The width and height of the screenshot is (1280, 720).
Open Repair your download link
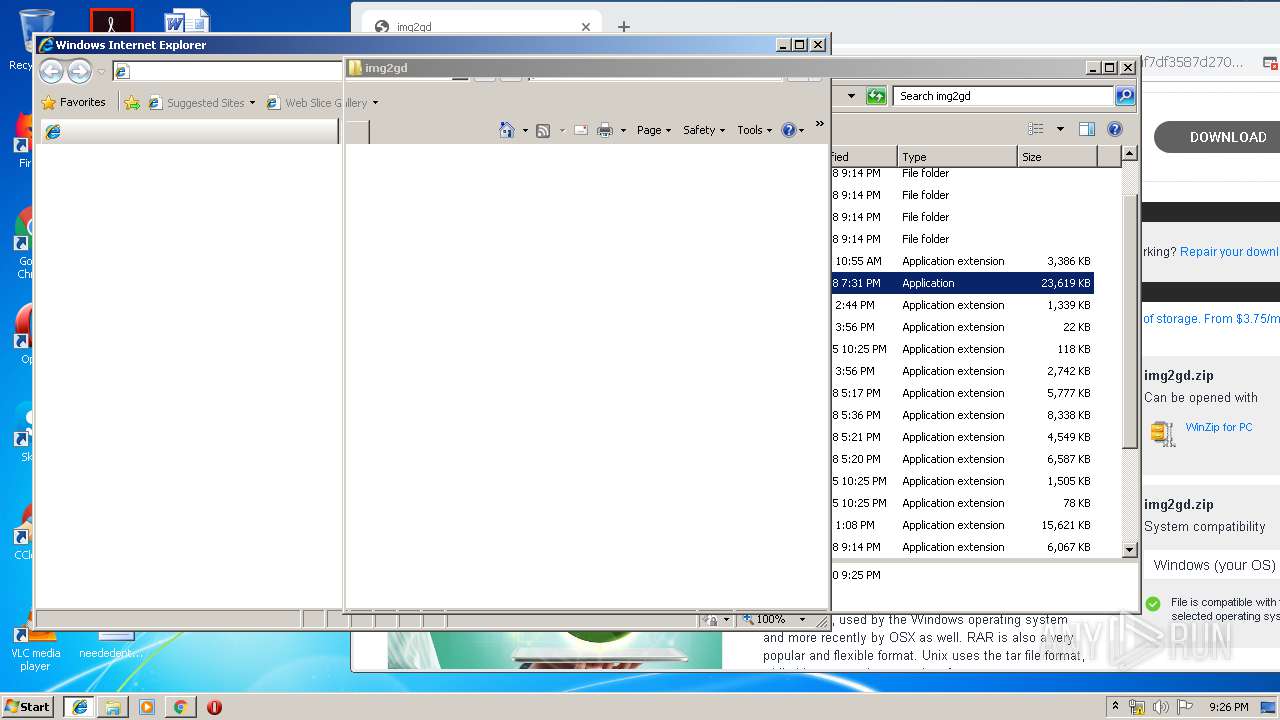coord(1229,252)
